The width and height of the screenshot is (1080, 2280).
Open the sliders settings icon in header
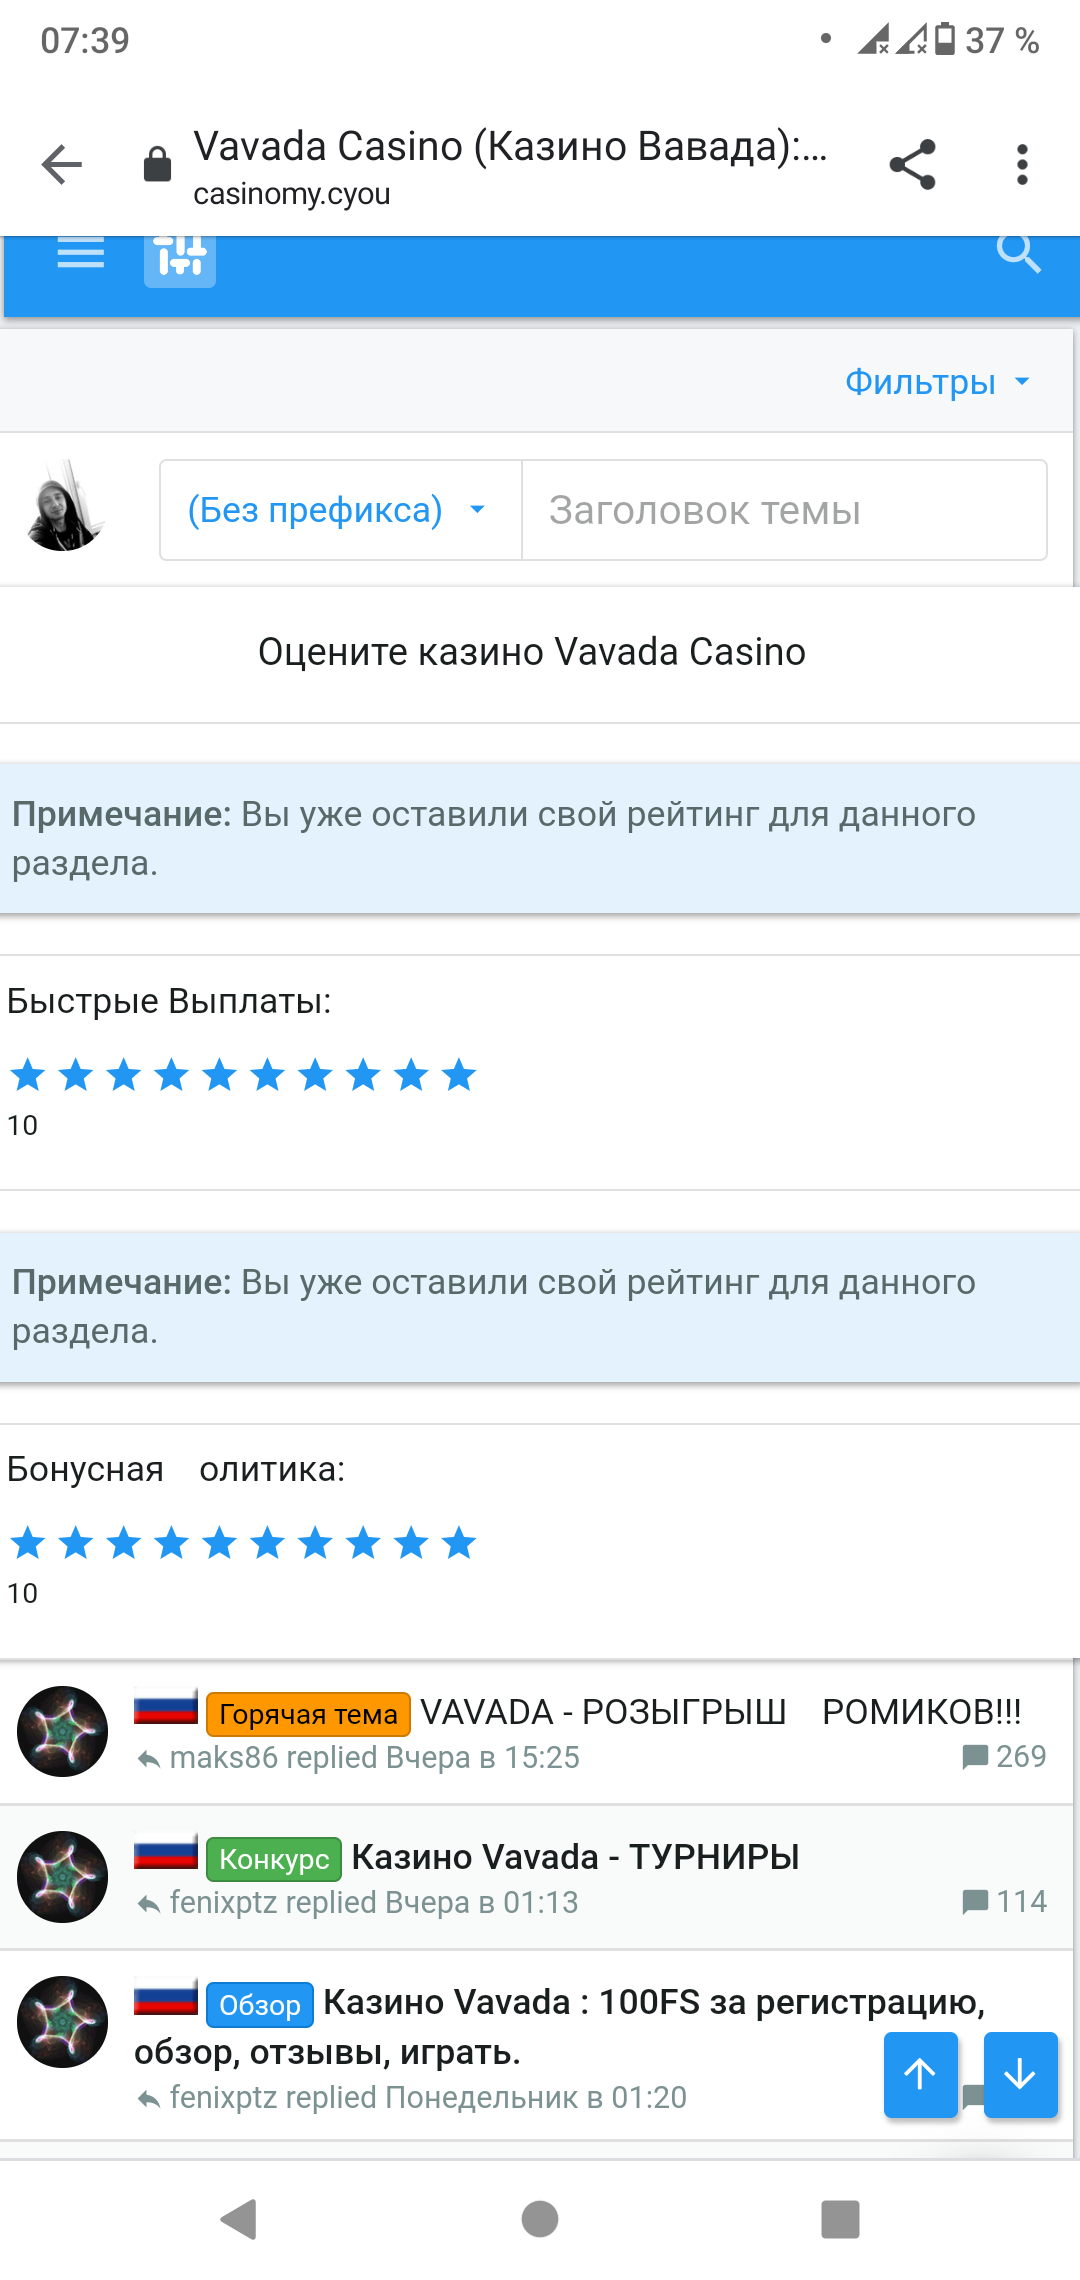point(180,259)
